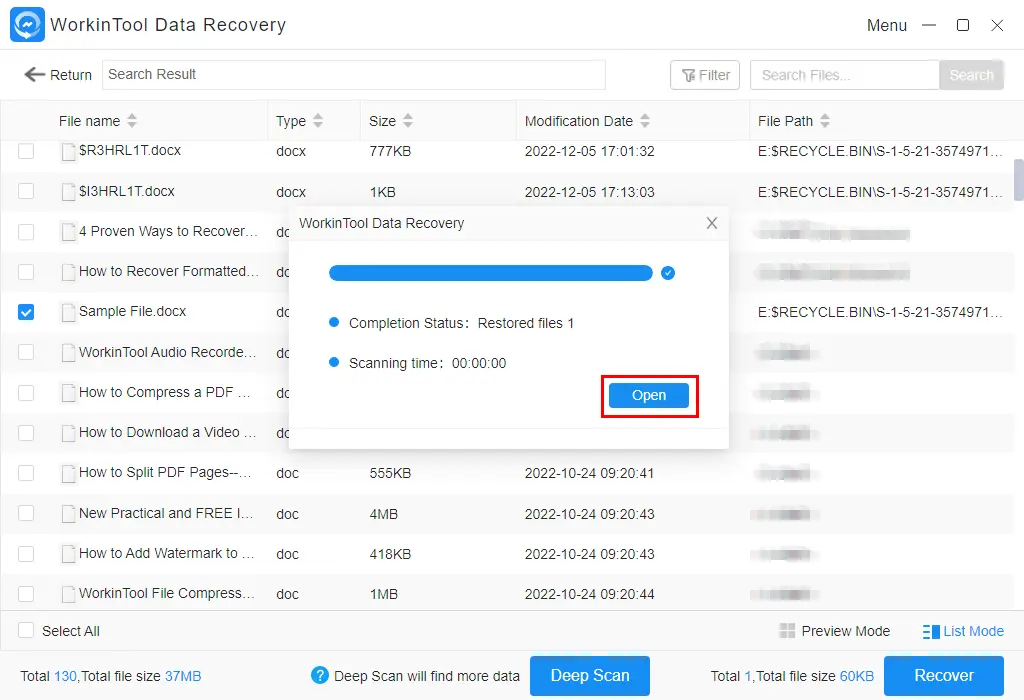
Task: Click file icon of Sample File.docx
Action: point(68,313)
